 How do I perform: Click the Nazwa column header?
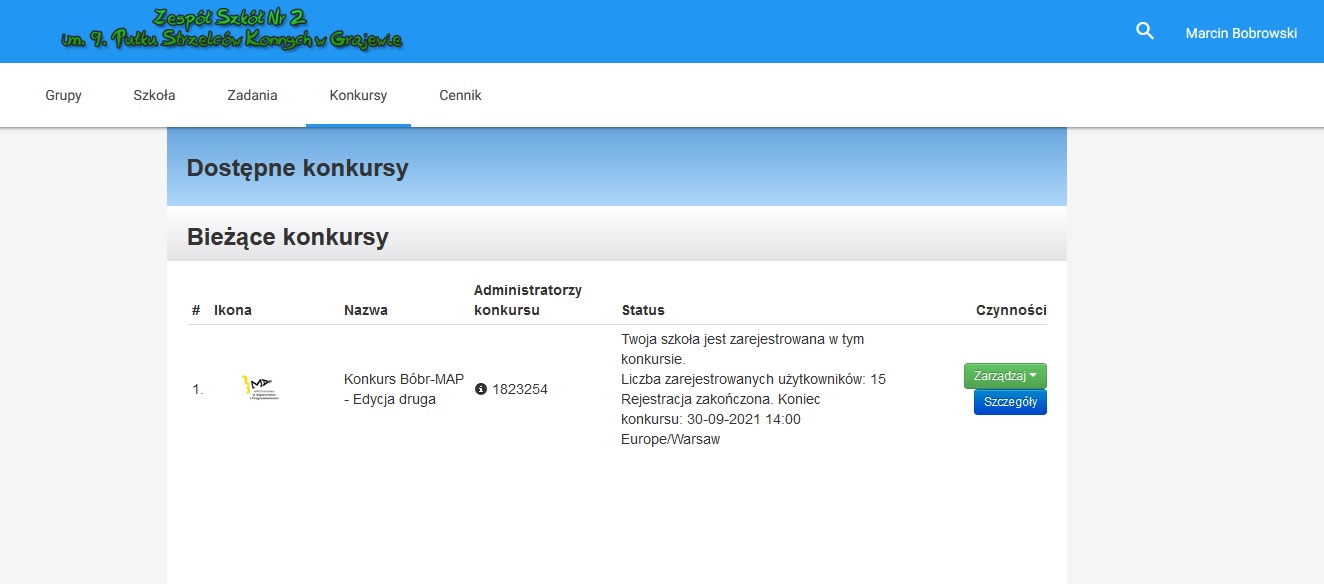click(x=365, y=310)
